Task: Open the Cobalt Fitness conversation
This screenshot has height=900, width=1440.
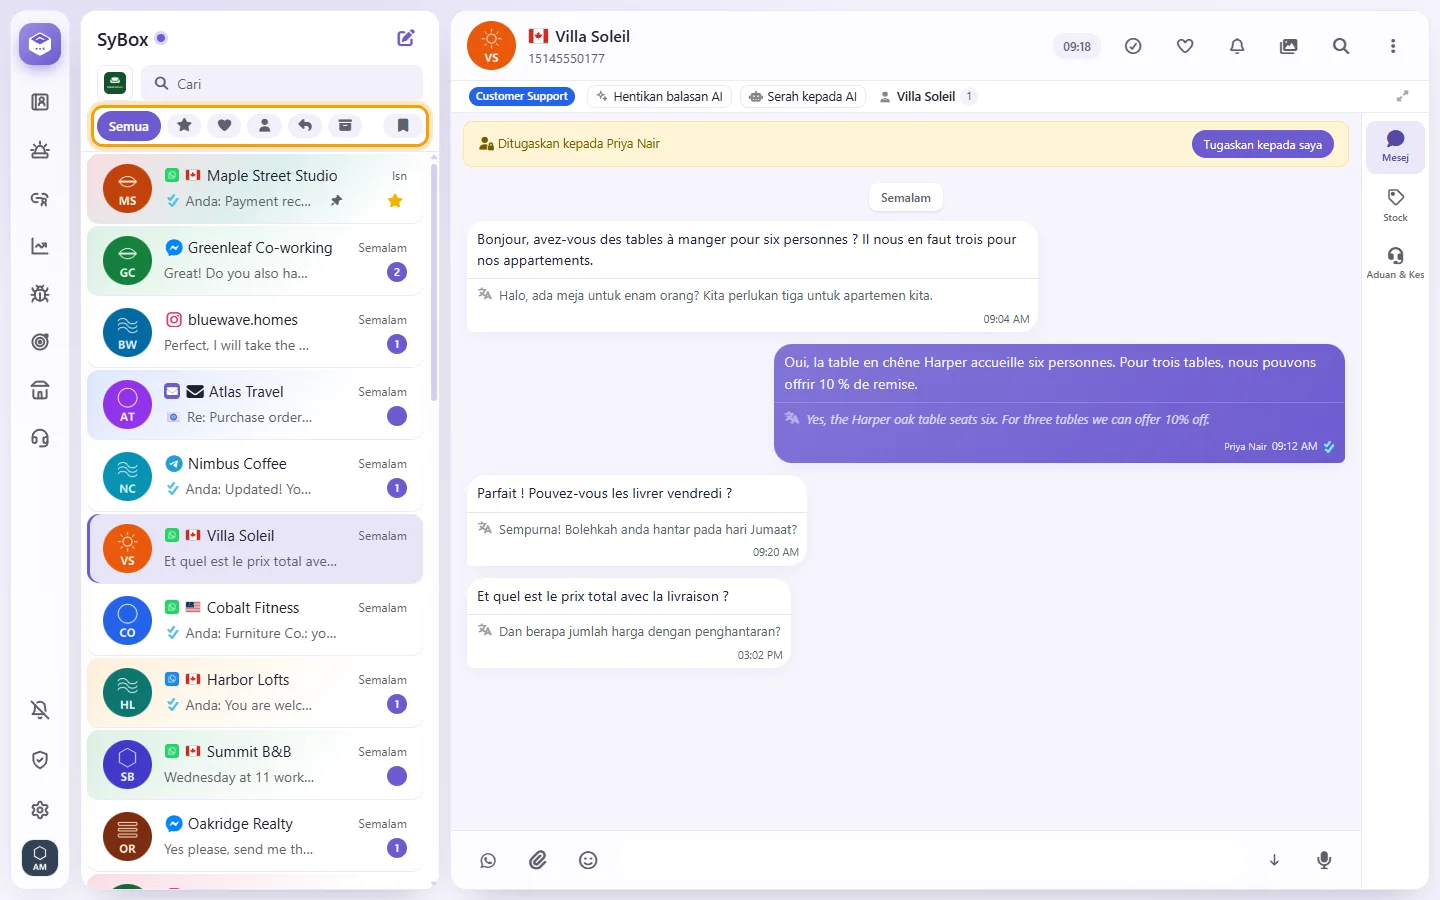Action: click(255, 620)
